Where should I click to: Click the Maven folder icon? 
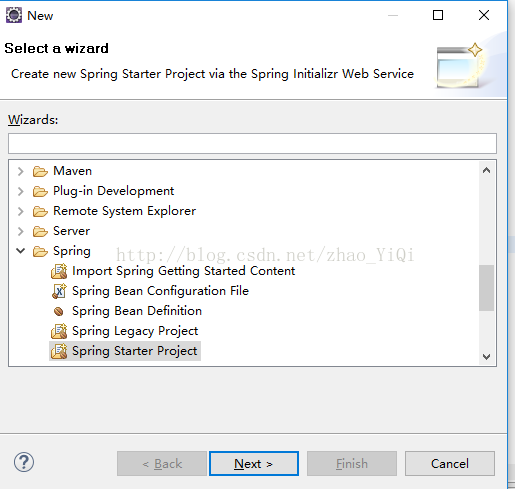(x=40, y=171)
